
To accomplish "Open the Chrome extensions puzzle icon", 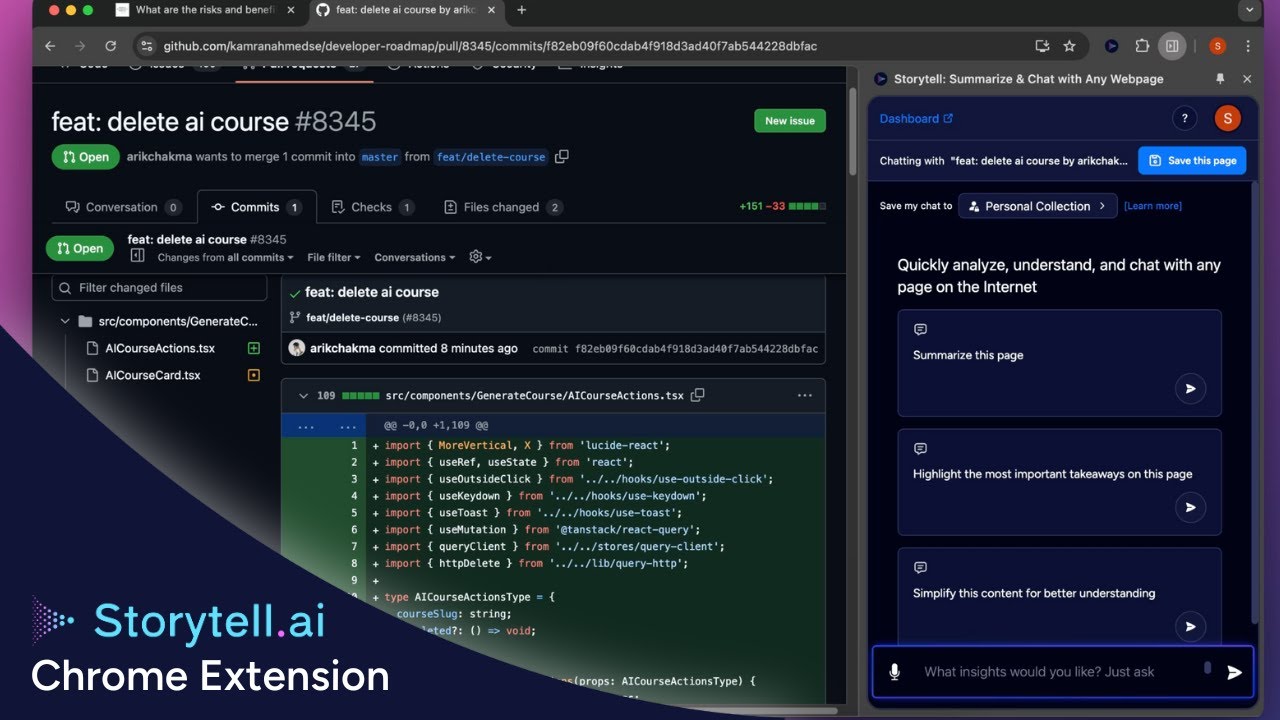I will pos(1142,46).
